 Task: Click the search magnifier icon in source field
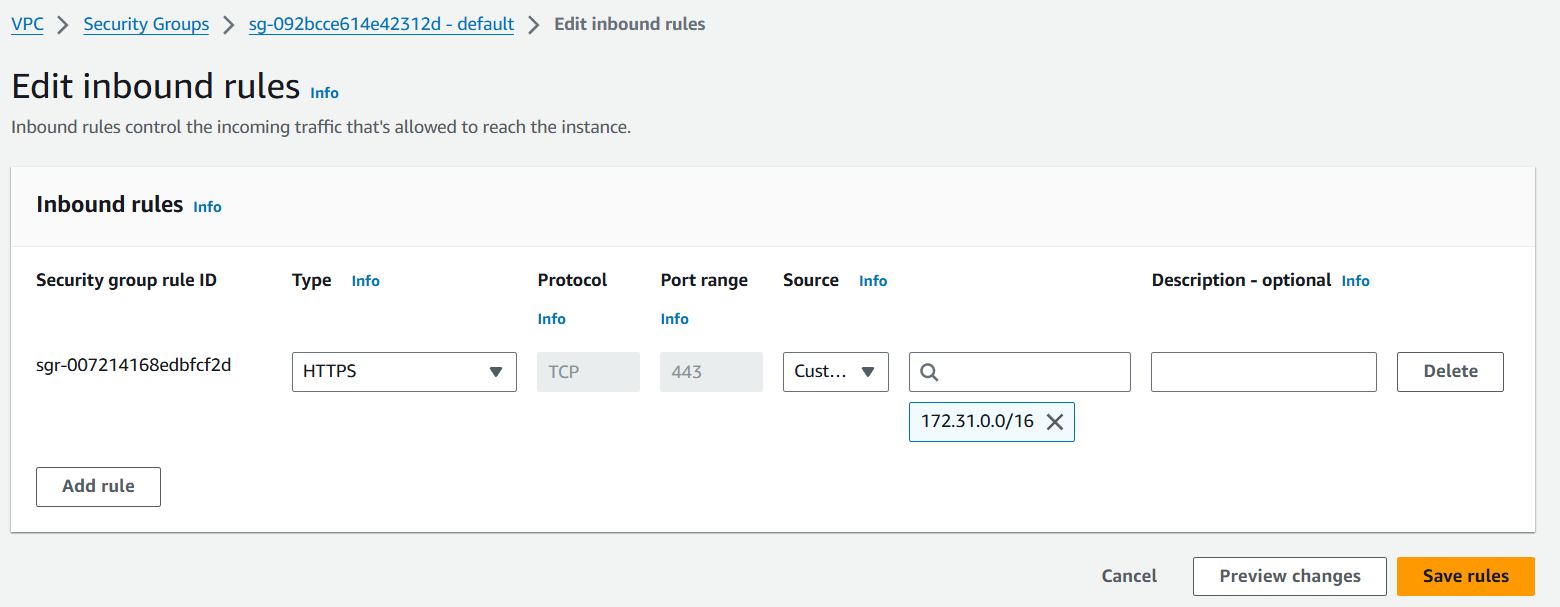[x=929, y=372]
